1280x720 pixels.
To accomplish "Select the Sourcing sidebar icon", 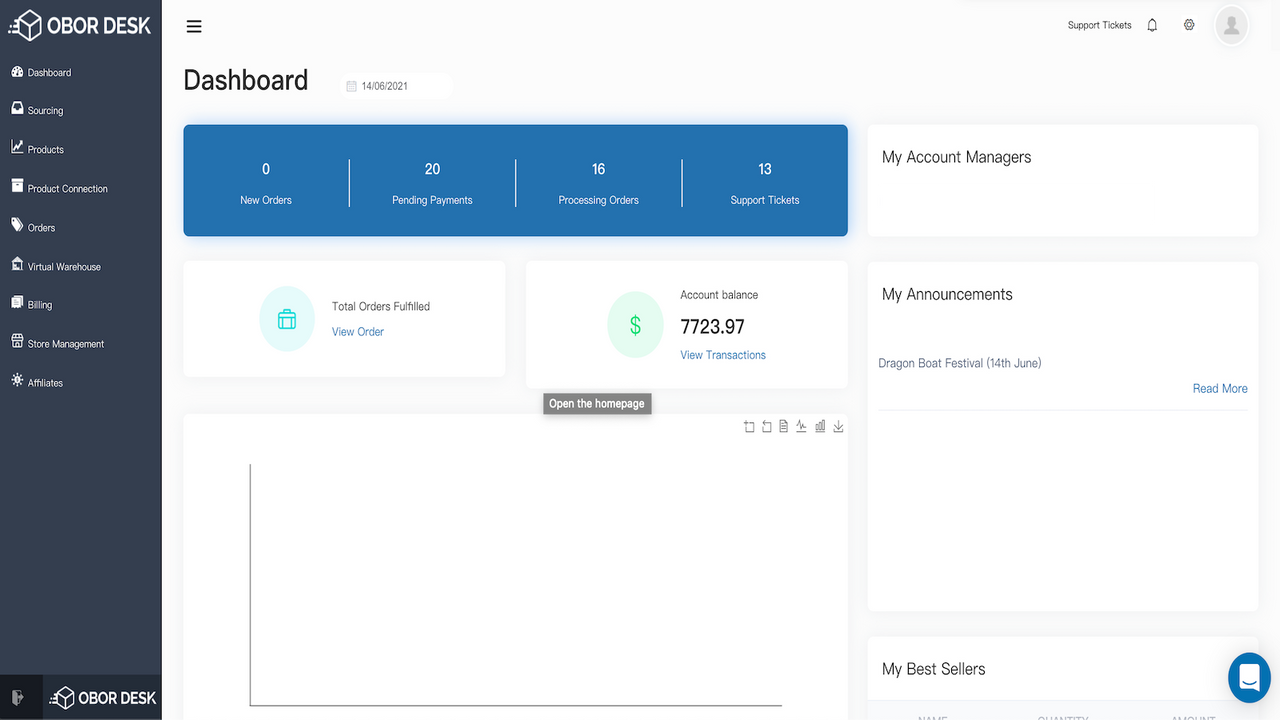I will click(17, 110).
